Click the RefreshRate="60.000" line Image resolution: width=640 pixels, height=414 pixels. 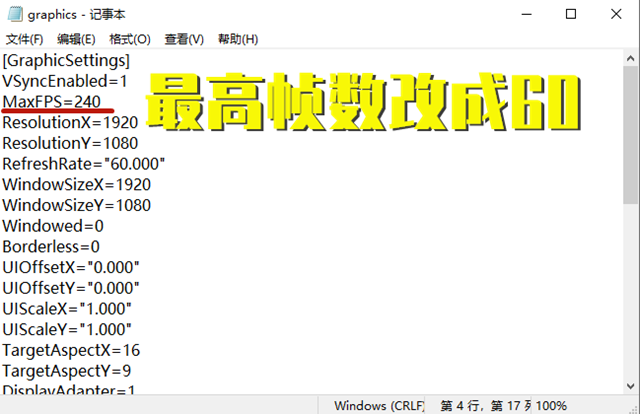(x=84, y=164)
